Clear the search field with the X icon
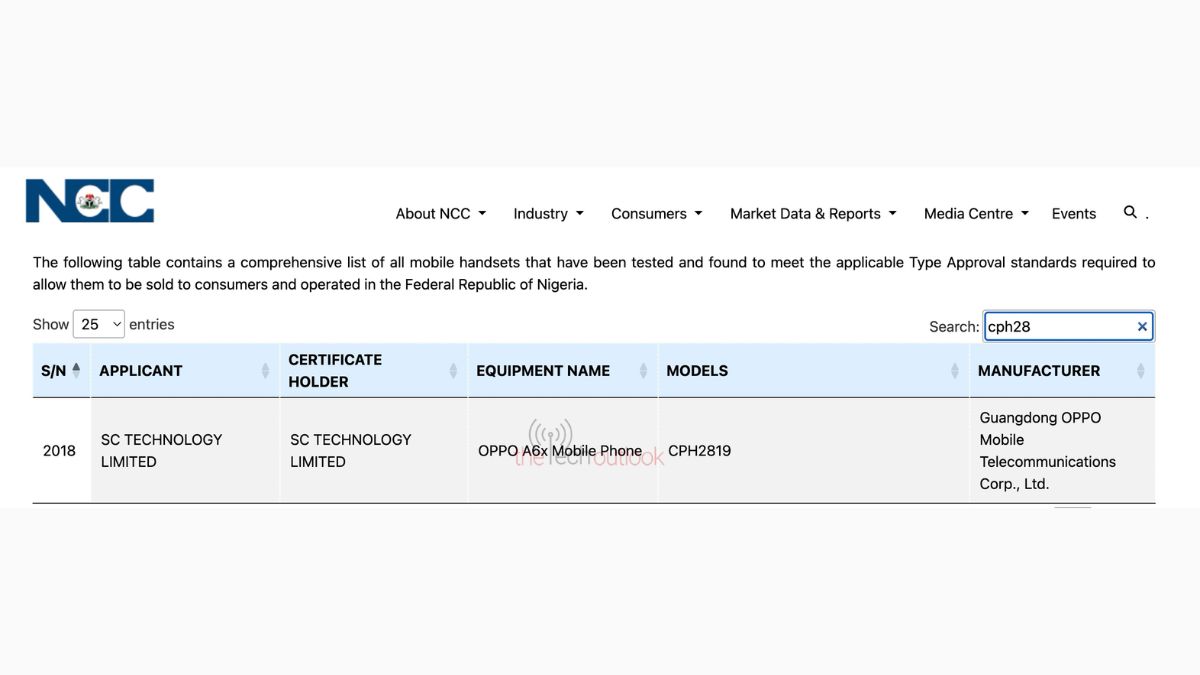1200x675 pixels. [1142, 327]
